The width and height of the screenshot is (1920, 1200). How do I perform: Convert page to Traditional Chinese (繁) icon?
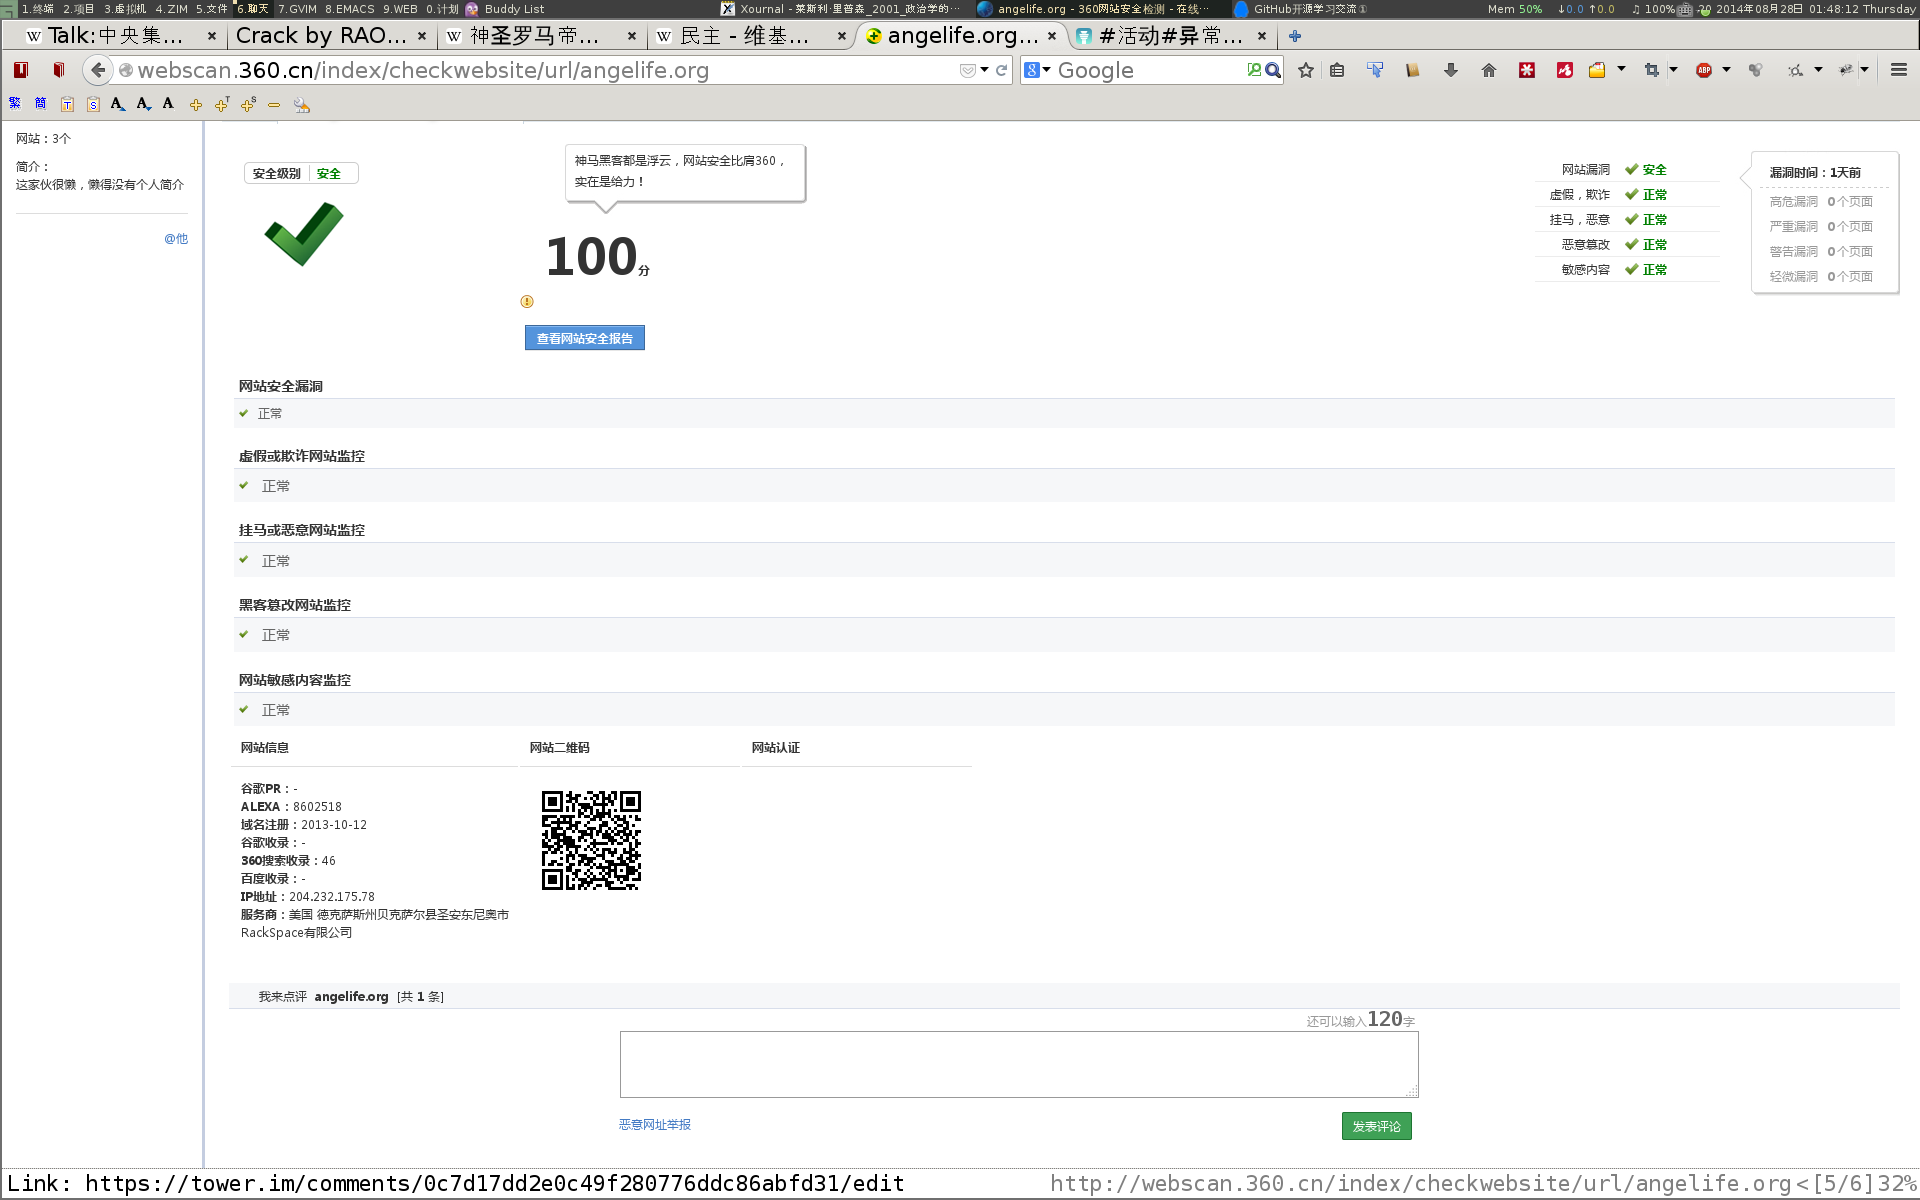tap(15, 104)
